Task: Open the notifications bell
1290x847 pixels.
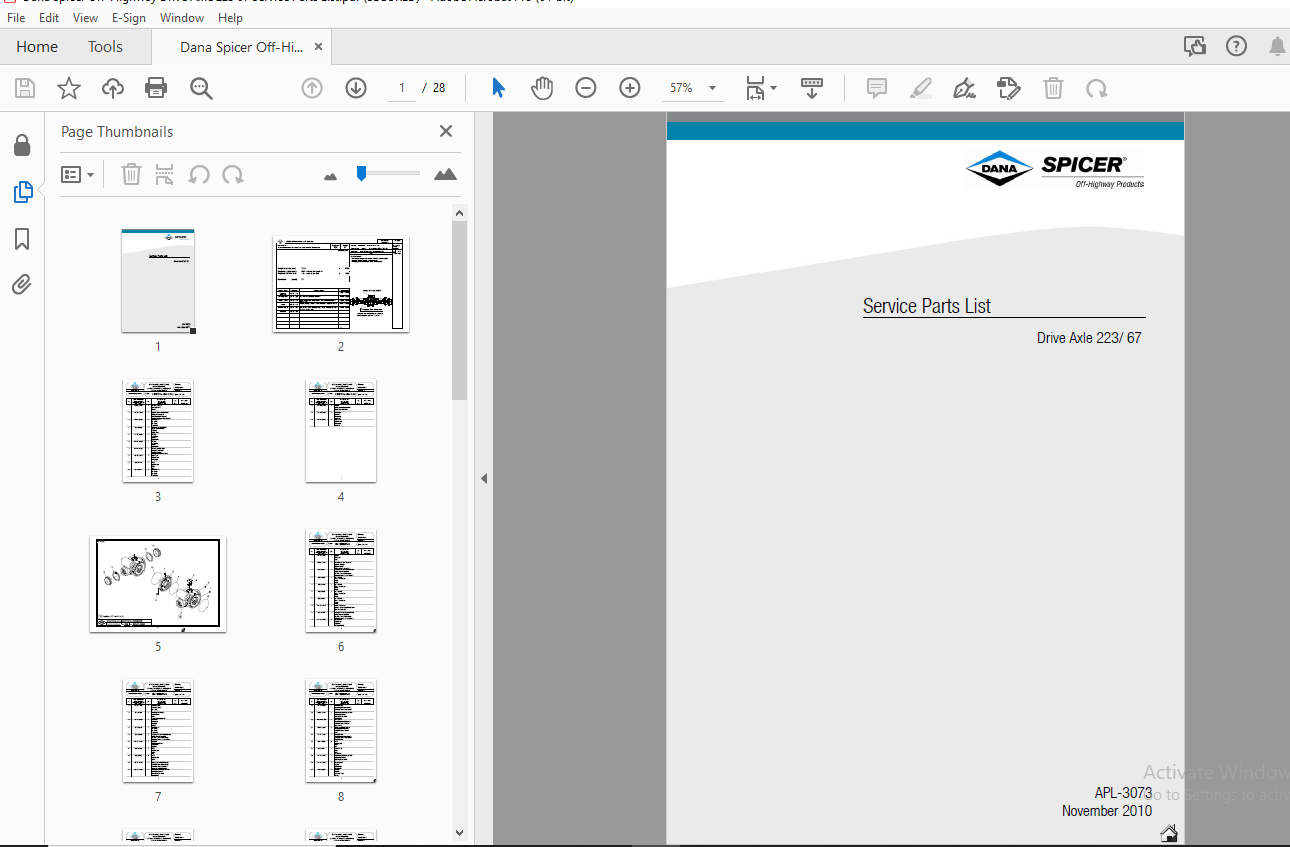Action: (x=1277, y=46)
